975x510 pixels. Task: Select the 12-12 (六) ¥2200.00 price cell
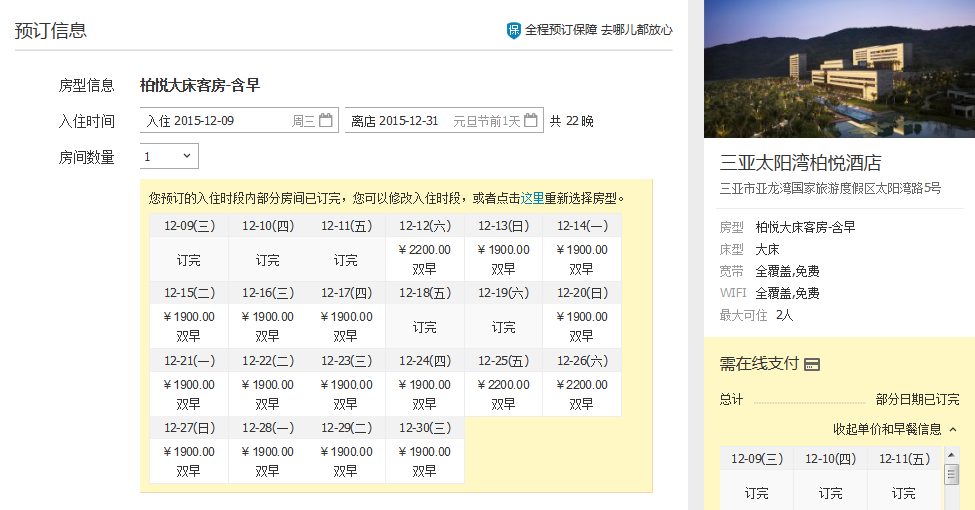pyautogui.click(x=424, y=259)
